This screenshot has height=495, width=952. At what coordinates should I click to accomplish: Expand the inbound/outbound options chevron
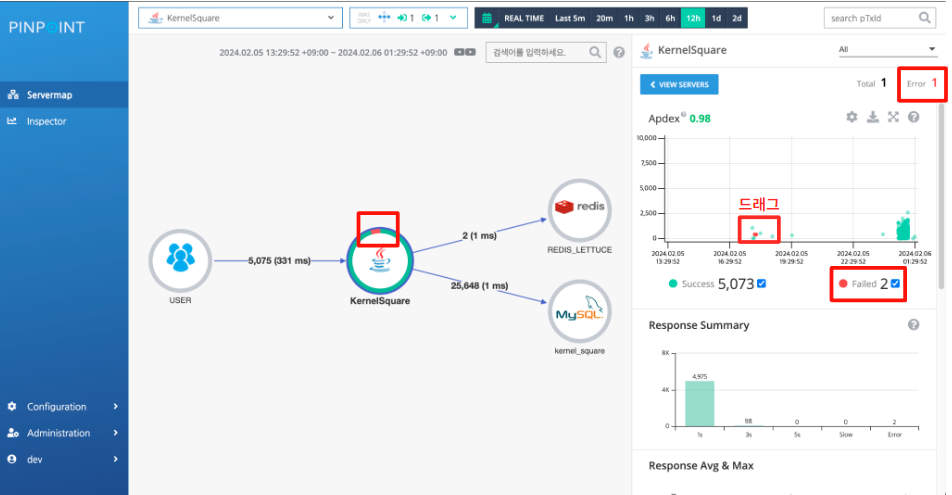point(453,18)
